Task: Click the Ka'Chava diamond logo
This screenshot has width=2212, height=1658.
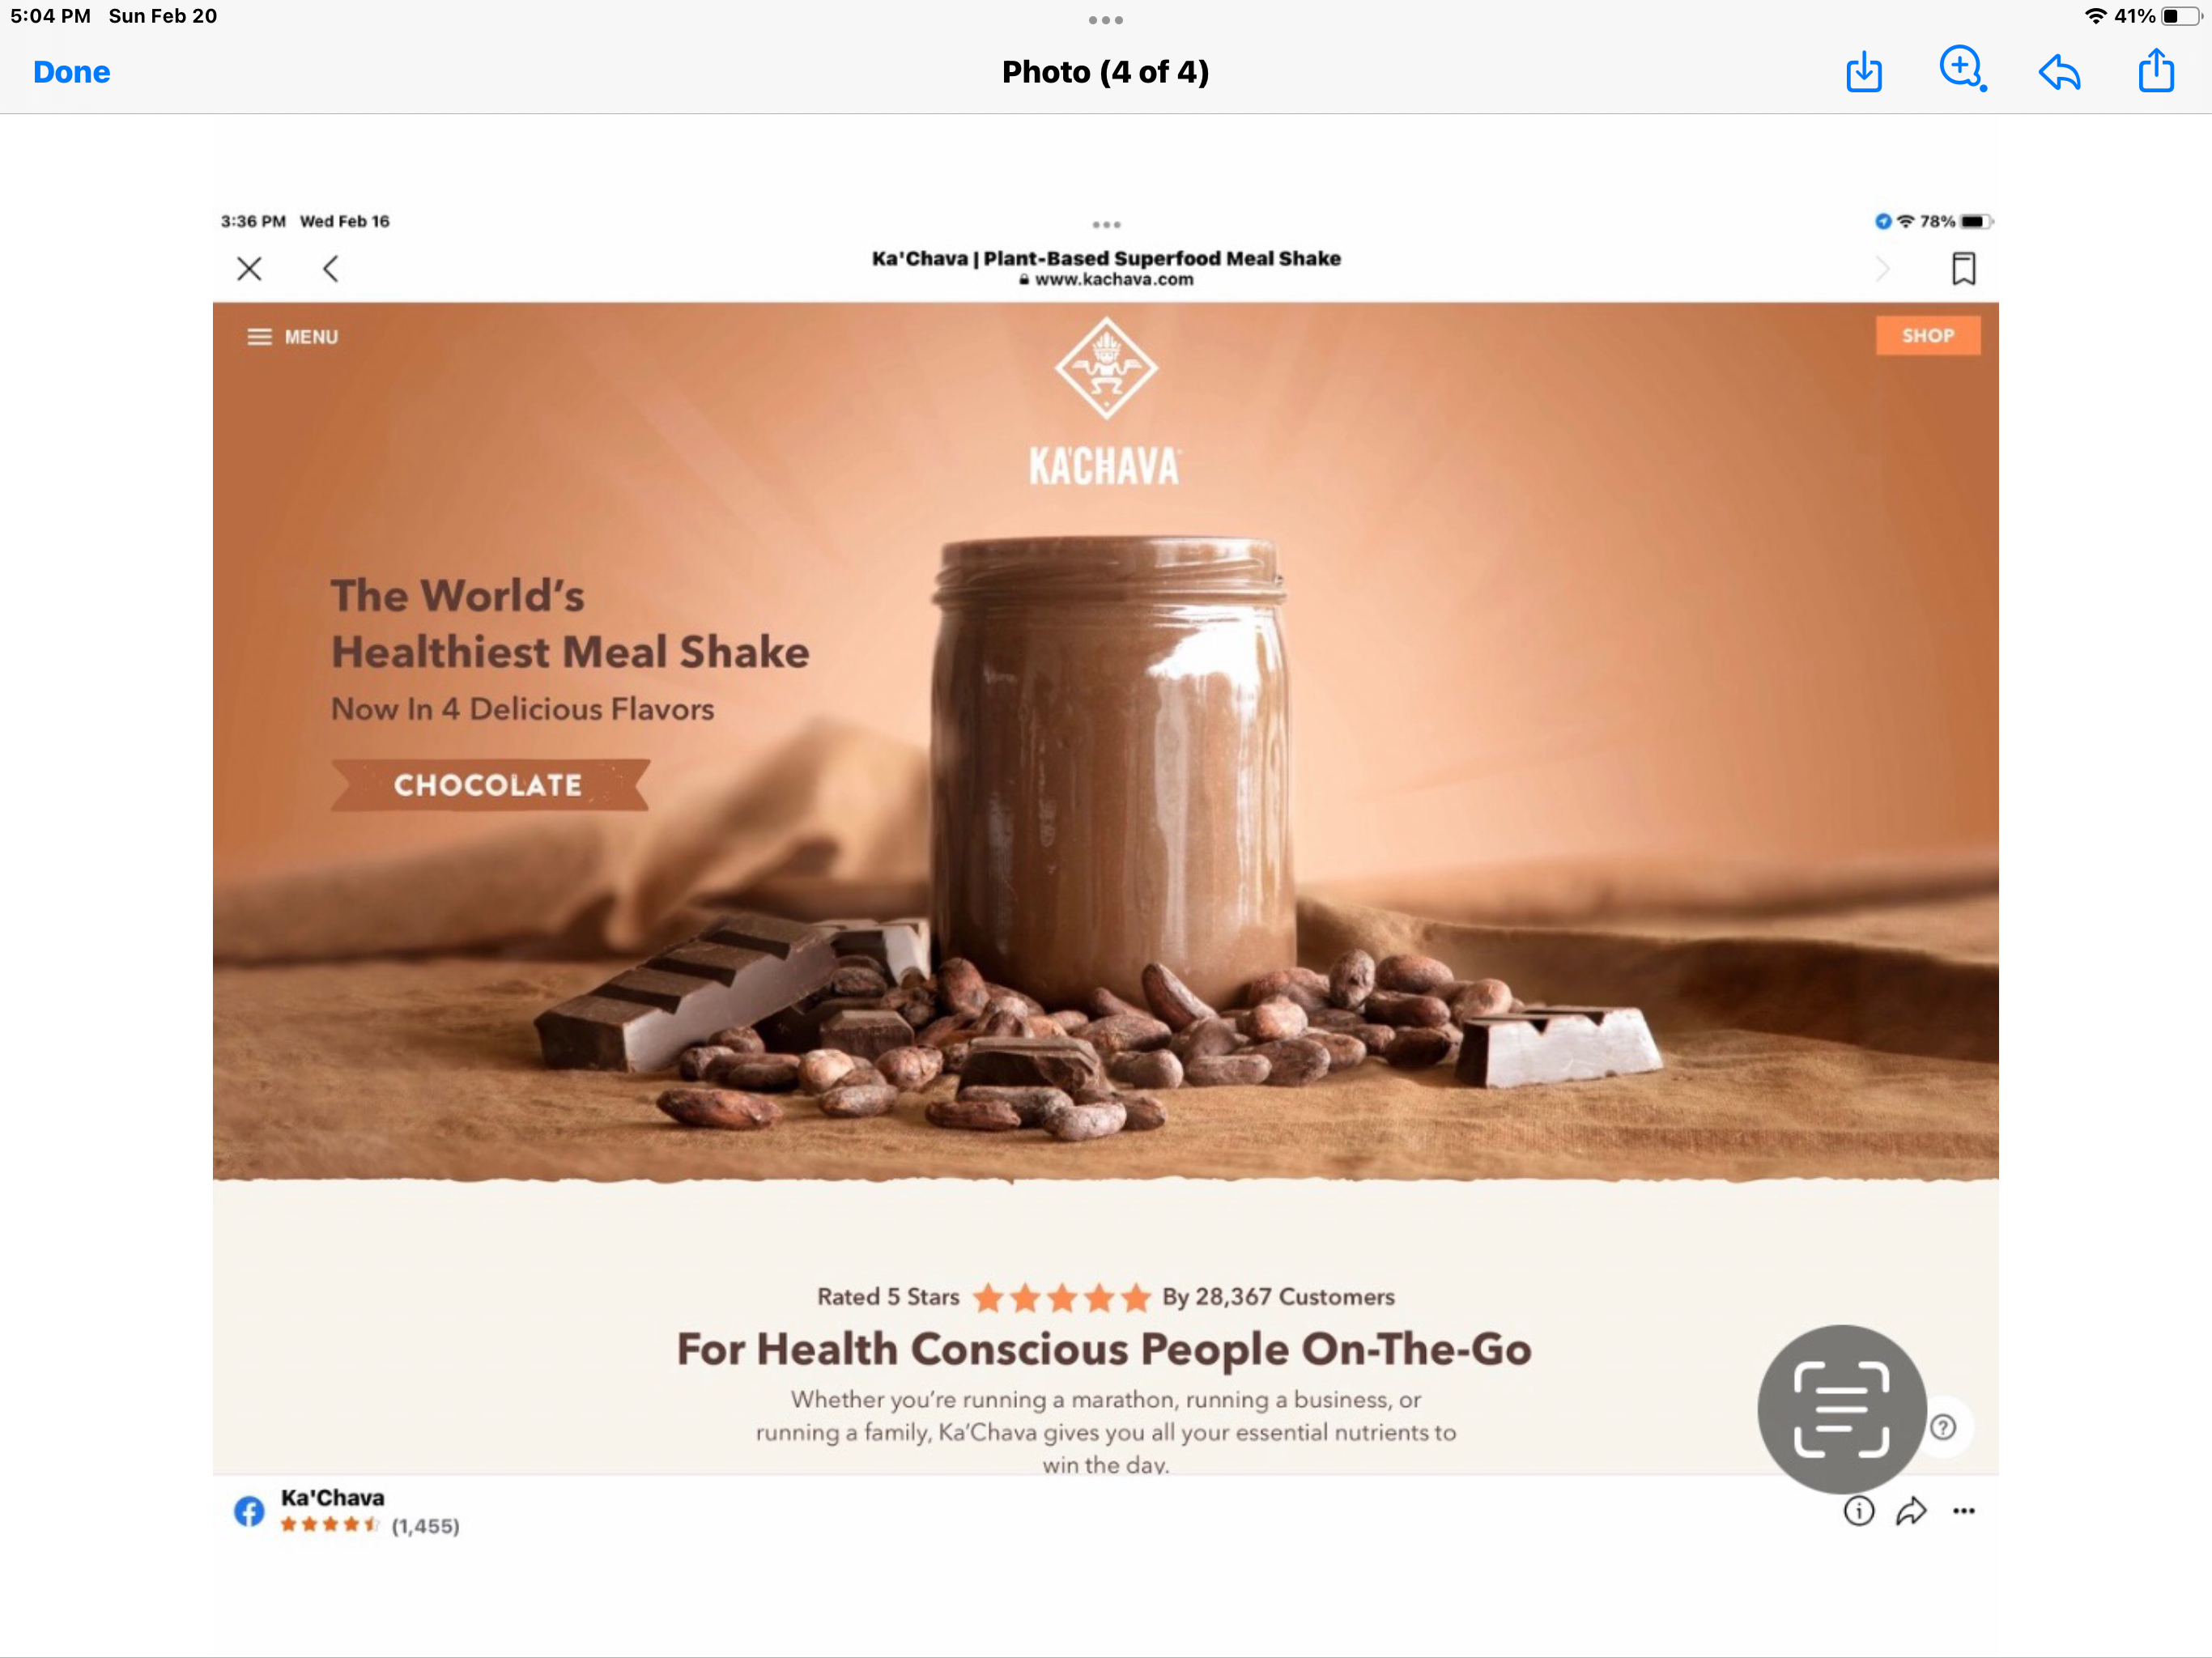Action: coord(1105,368)
